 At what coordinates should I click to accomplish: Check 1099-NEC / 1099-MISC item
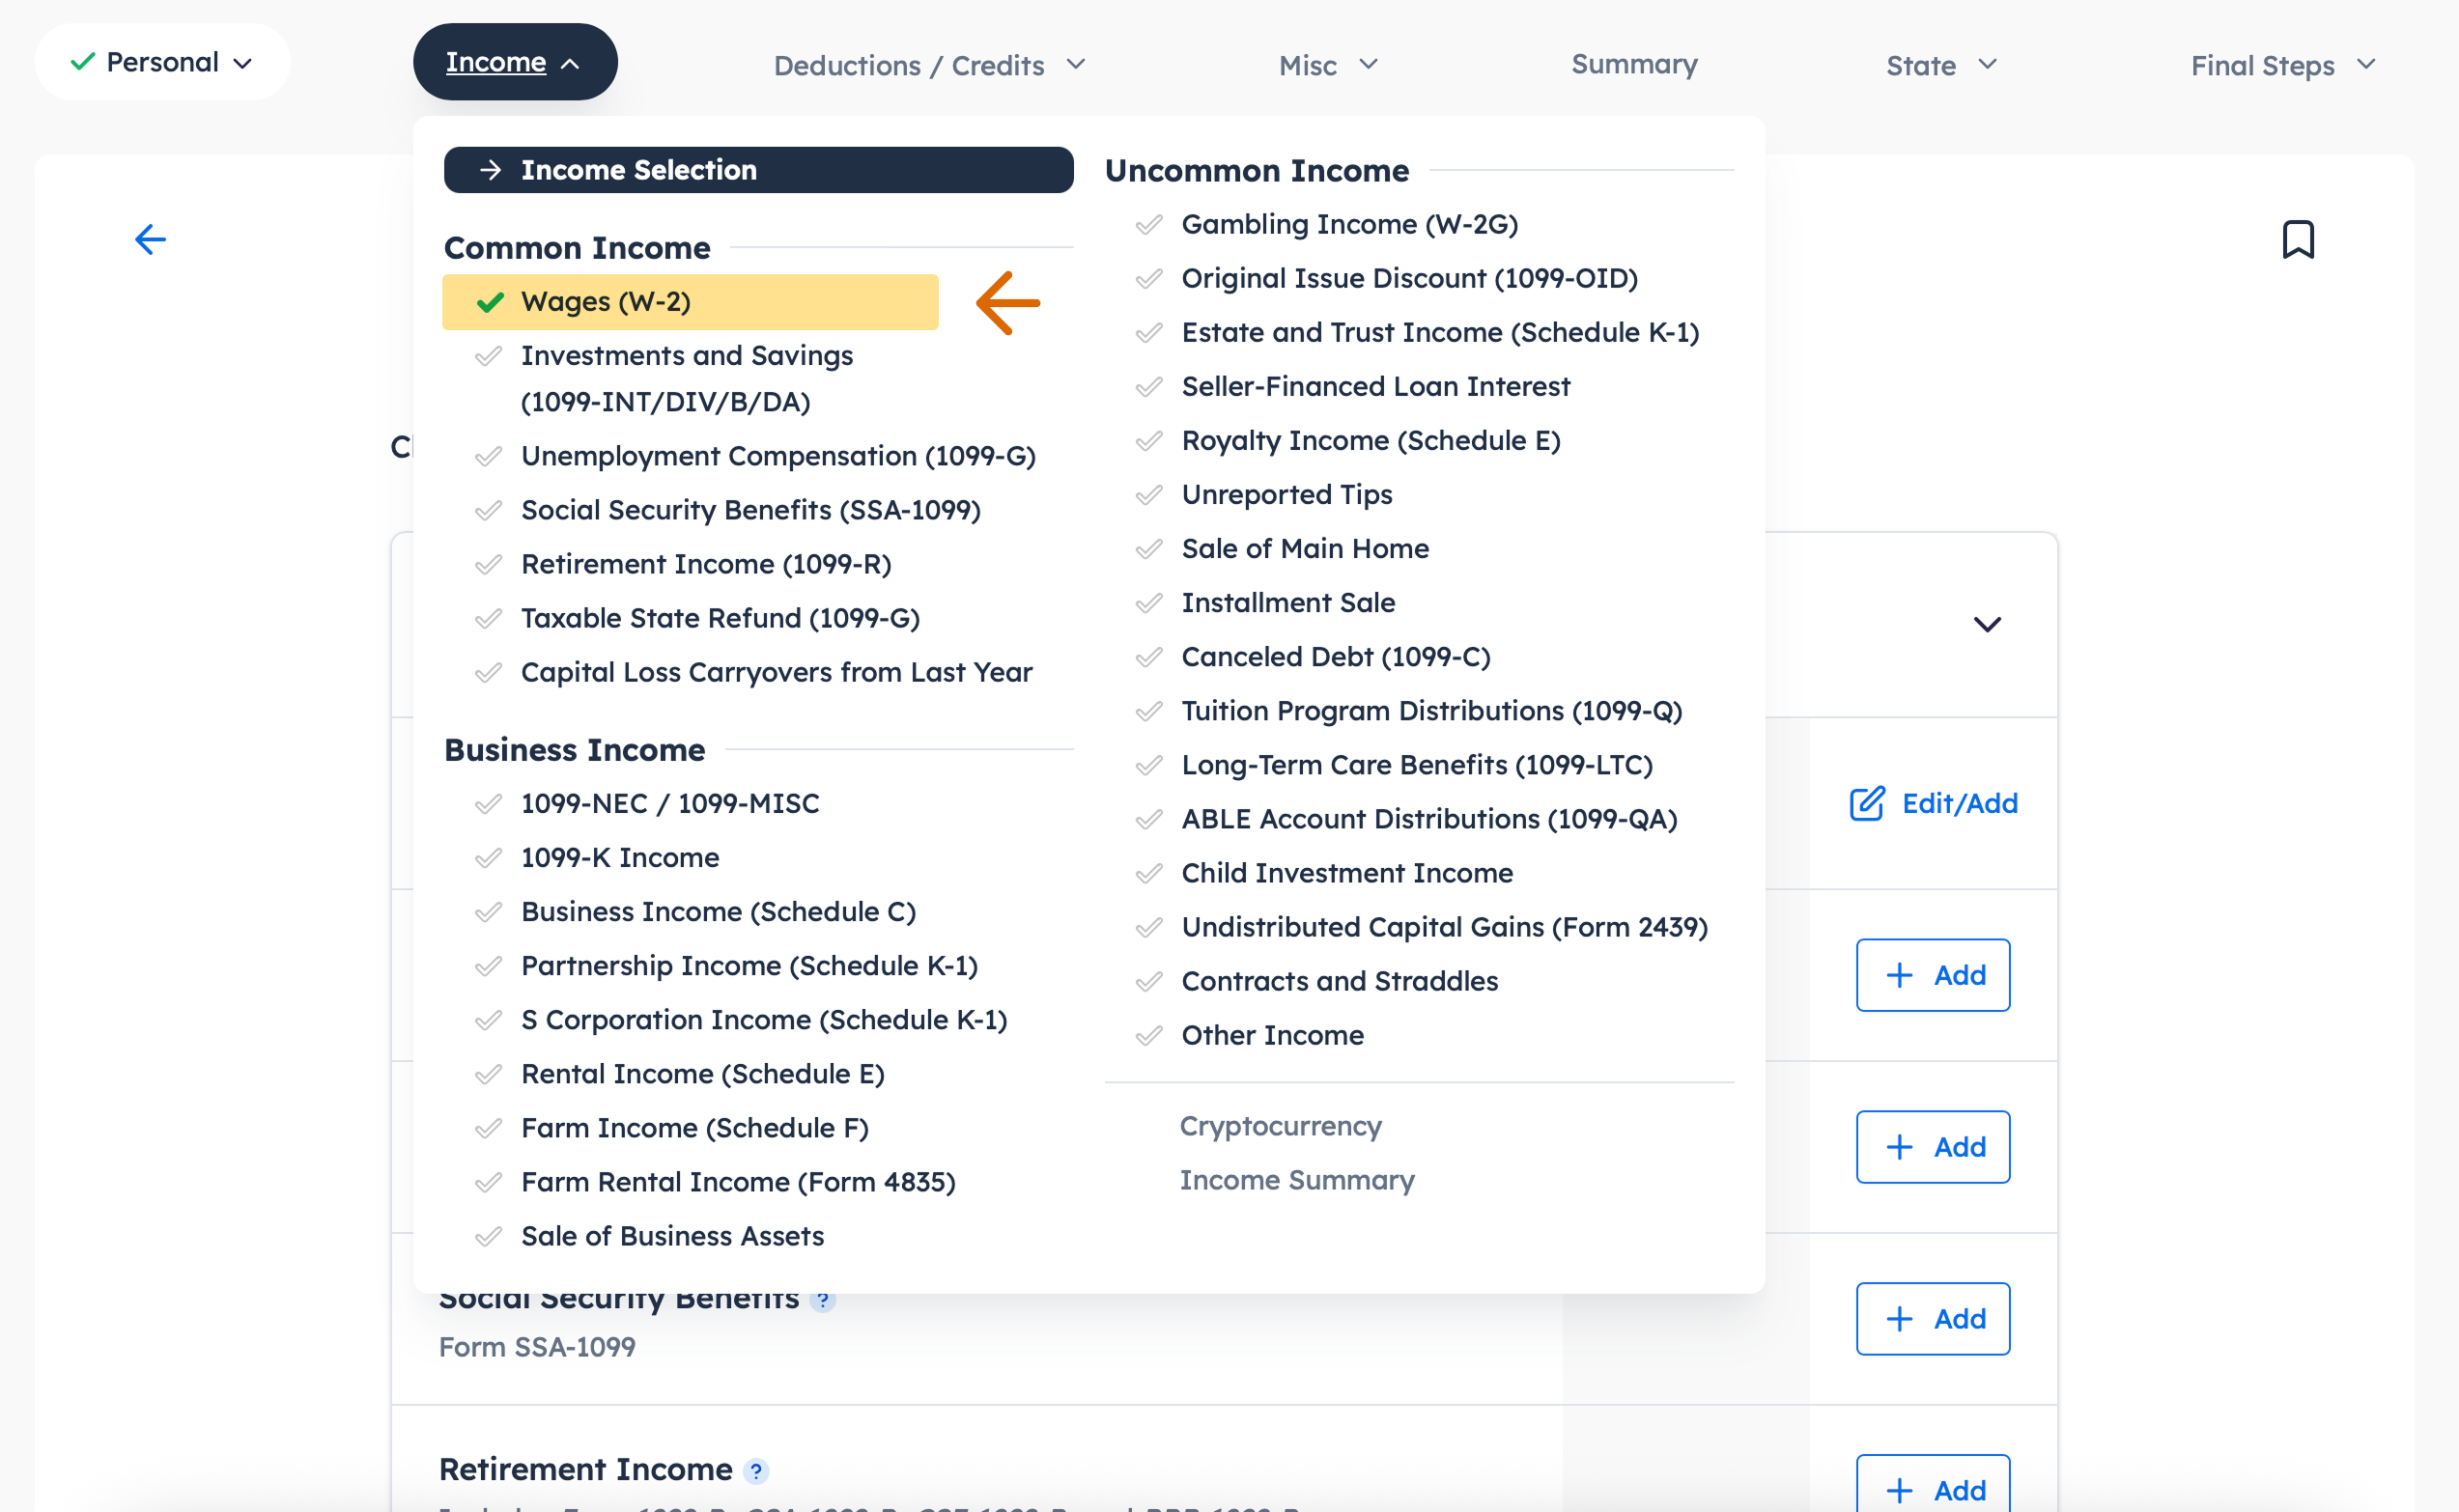(489, 803)
